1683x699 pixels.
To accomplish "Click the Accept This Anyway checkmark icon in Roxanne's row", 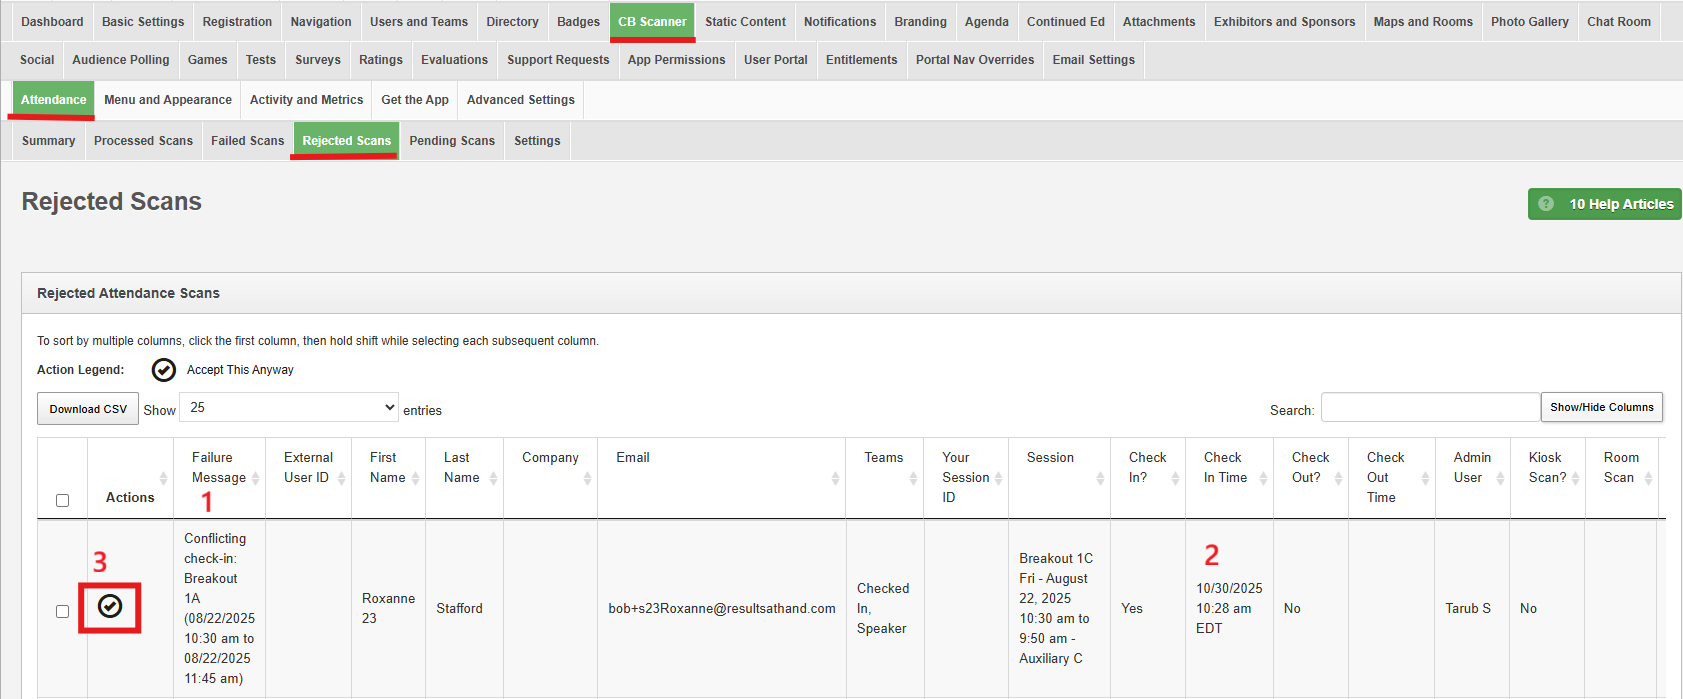I will point(110,606).
